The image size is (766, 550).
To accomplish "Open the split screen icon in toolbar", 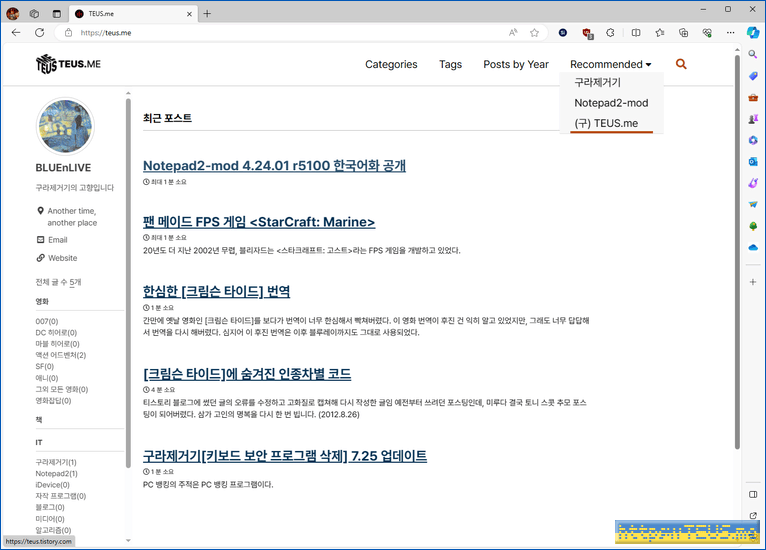I will pyautogui.click(x=635, y=32).
